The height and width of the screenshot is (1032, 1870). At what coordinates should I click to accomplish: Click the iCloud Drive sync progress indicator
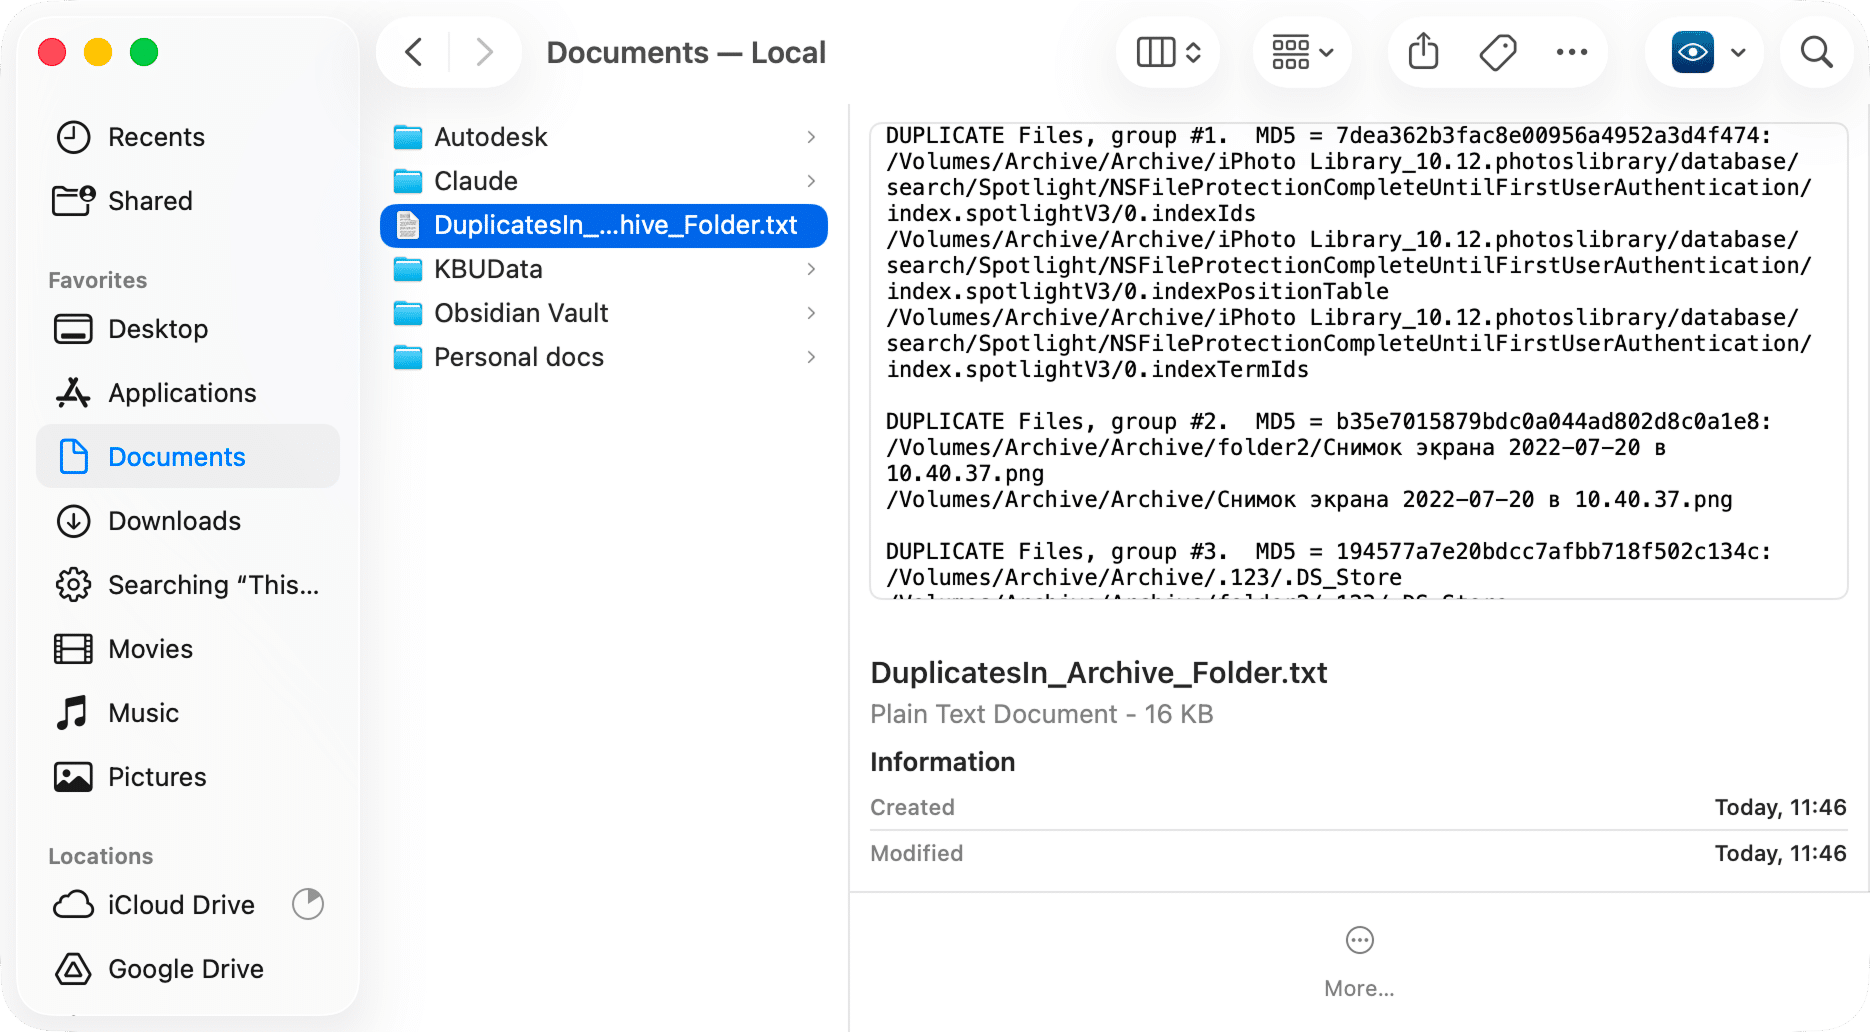click(308, 904)
